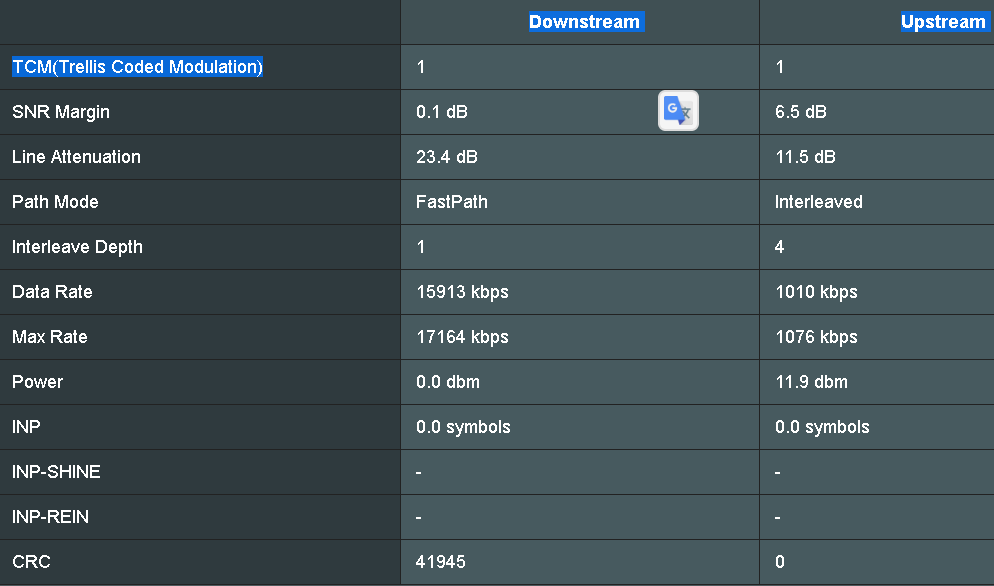Screen dimensions: 994x586
Task: Click the 1010 kbps upstream data rate
Action: click(x=816, y=292)
